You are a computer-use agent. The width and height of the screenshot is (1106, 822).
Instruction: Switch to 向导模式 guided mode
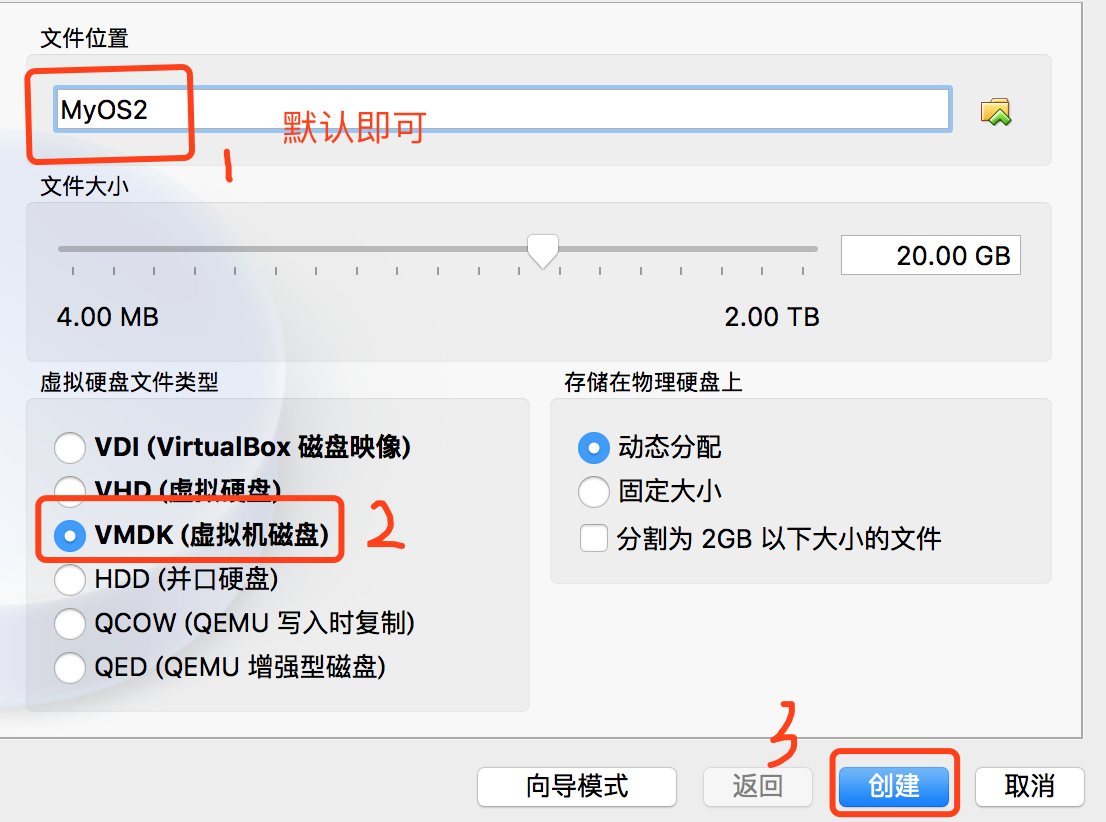tap(576, 786)
